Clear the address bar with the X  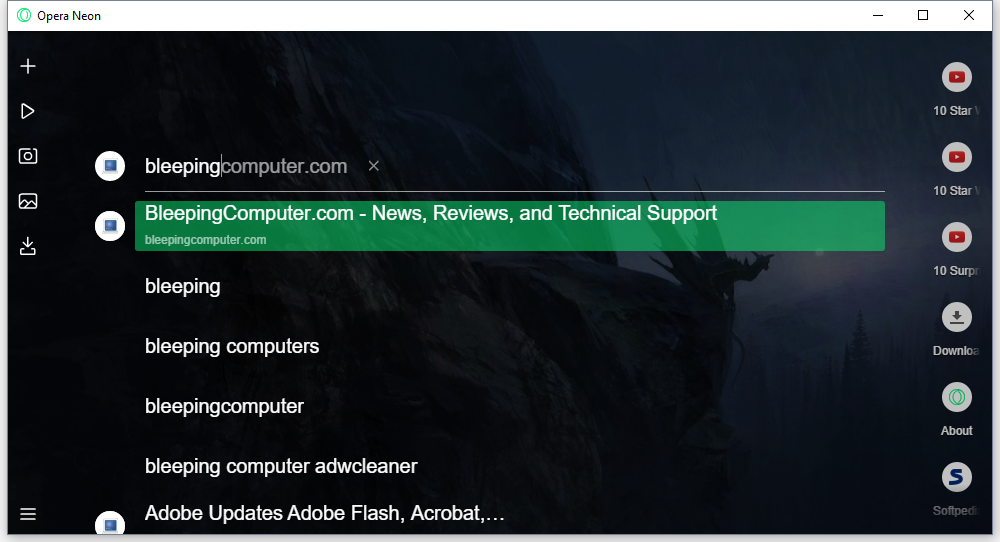click(374, 166)
